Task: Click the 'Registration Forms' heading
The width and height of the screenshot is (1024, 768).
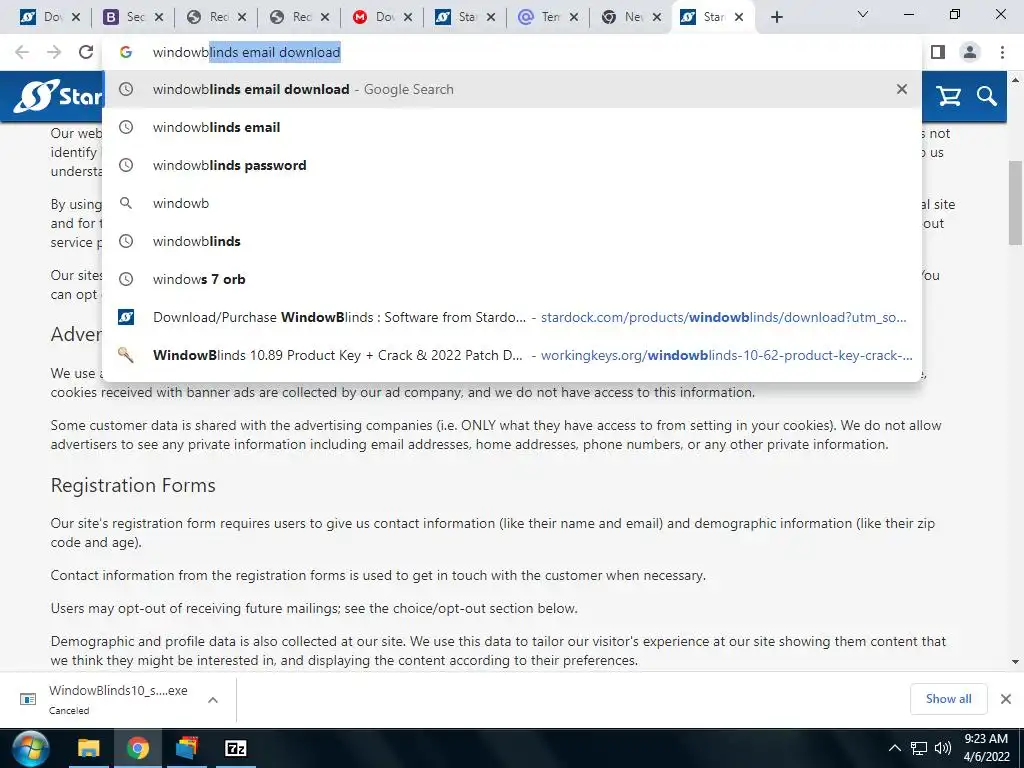Action: coord(133,485)
